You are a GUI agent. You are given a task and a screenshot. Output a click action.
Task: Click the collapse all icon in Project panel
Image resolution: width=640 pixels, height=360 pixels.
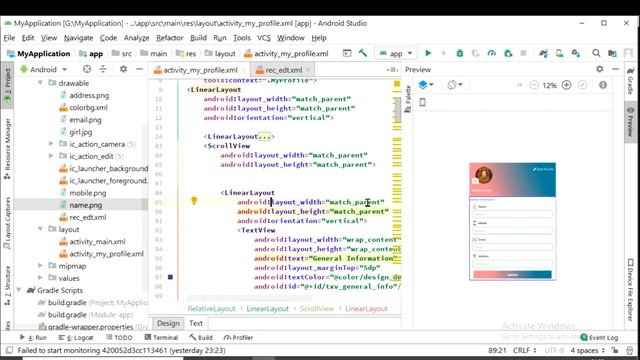click(x=103, y=69)
